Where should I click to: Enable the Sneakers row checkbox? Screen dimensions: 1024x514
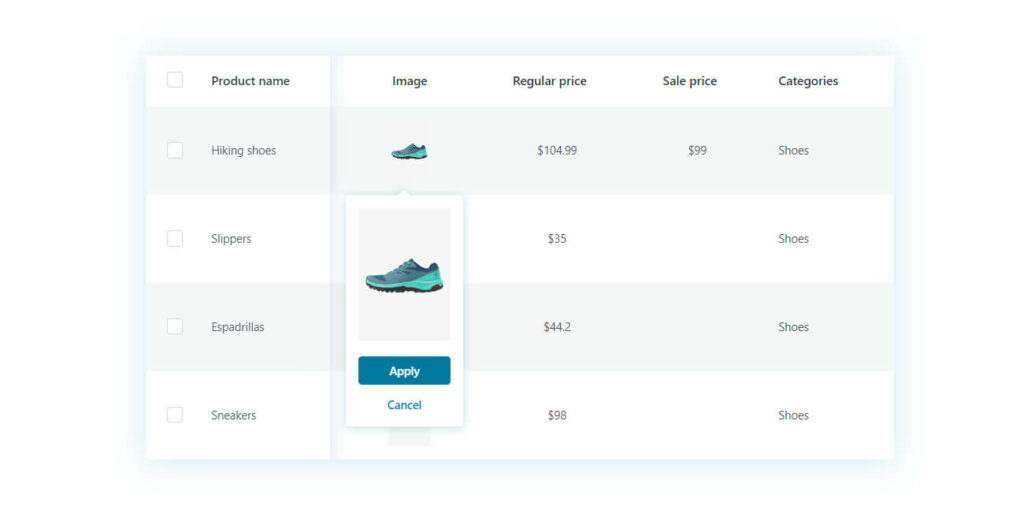[175, 415]
